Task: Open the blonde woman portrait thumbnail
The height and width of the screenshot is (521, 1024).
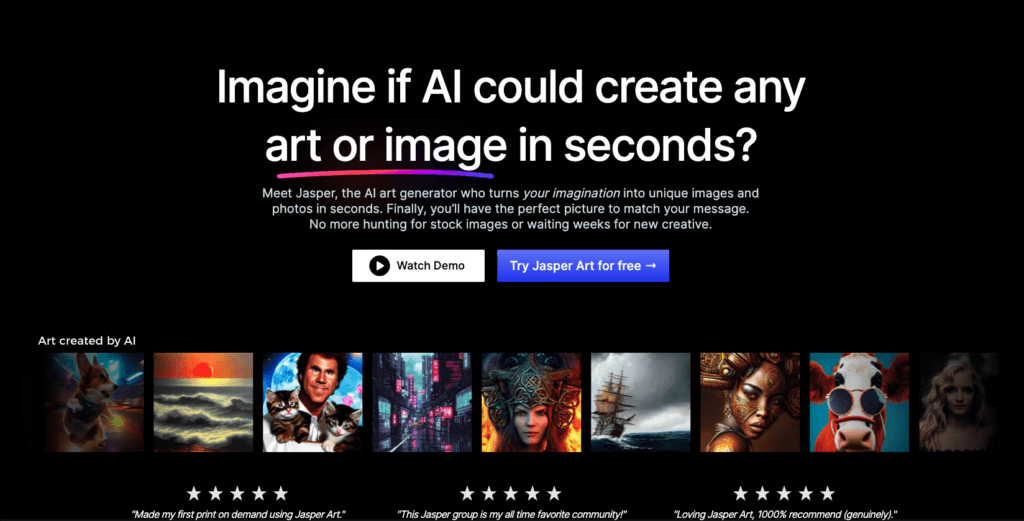Action: 958,402
